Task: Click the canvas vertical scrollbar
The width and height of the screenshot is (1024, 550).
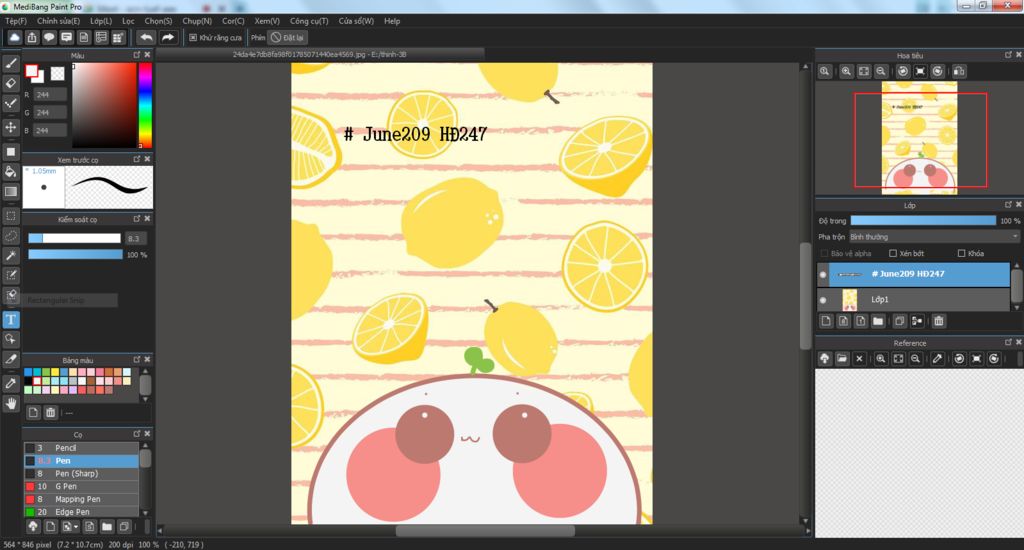Action: coord(805,294)
